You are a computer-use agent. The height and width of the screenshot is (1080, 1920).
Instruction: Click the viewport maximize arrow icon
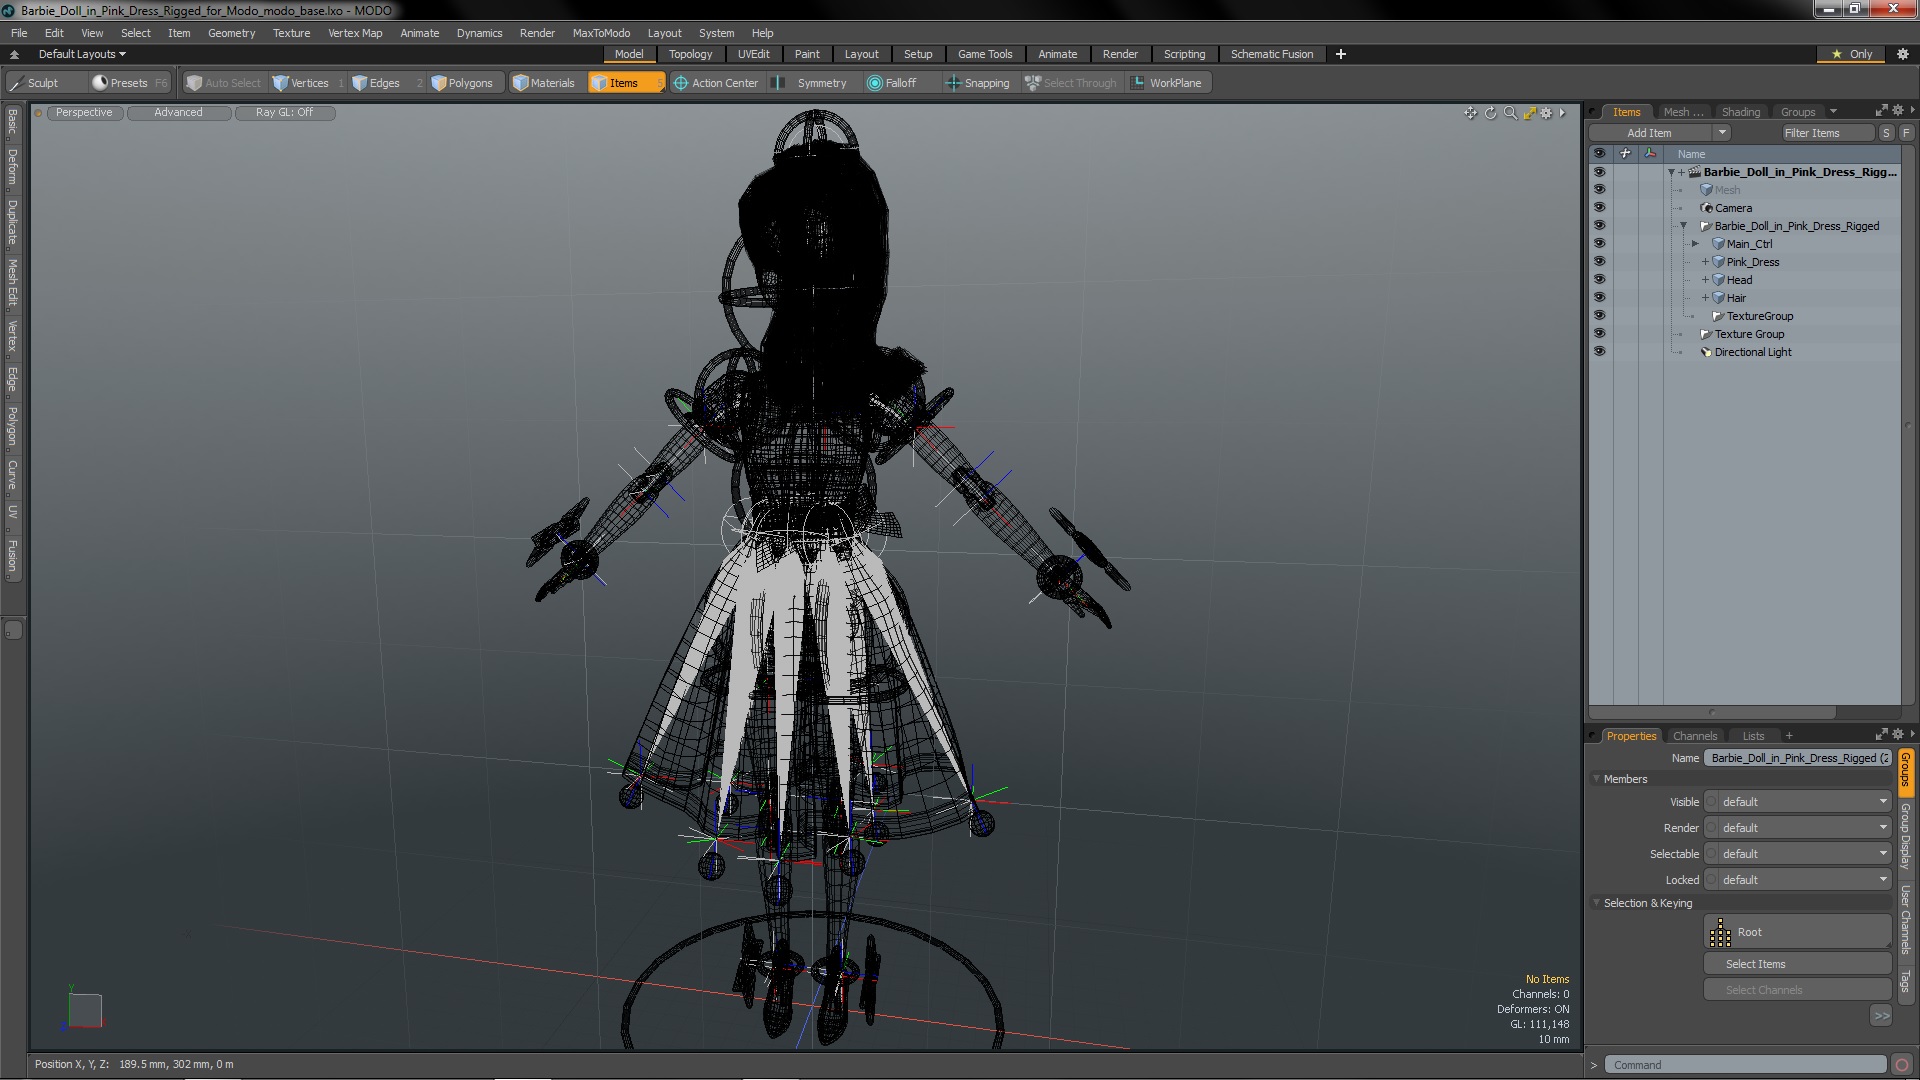[1529, 113]
